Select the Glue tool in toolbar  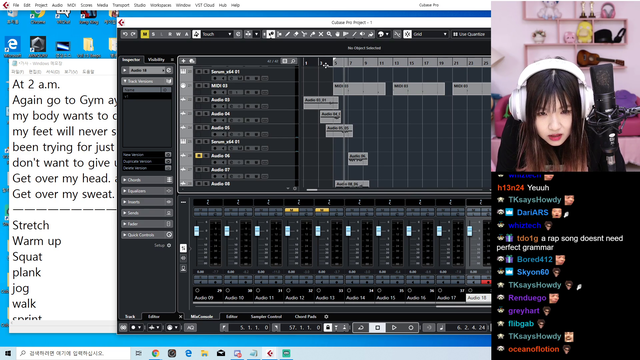coord(313,34)
